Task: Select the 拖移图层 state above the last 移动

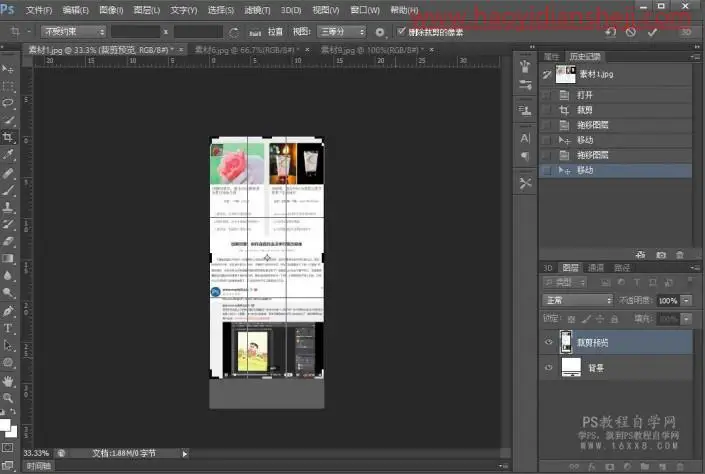Action: tap(615, 155)
